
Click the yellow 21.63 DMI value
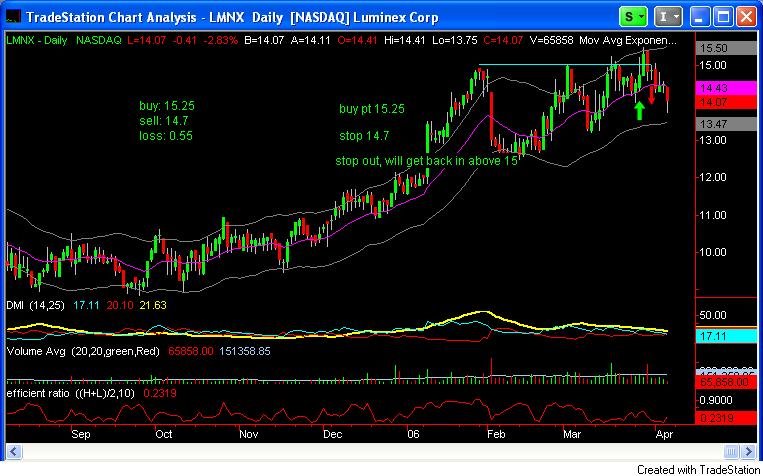[153, 306]
